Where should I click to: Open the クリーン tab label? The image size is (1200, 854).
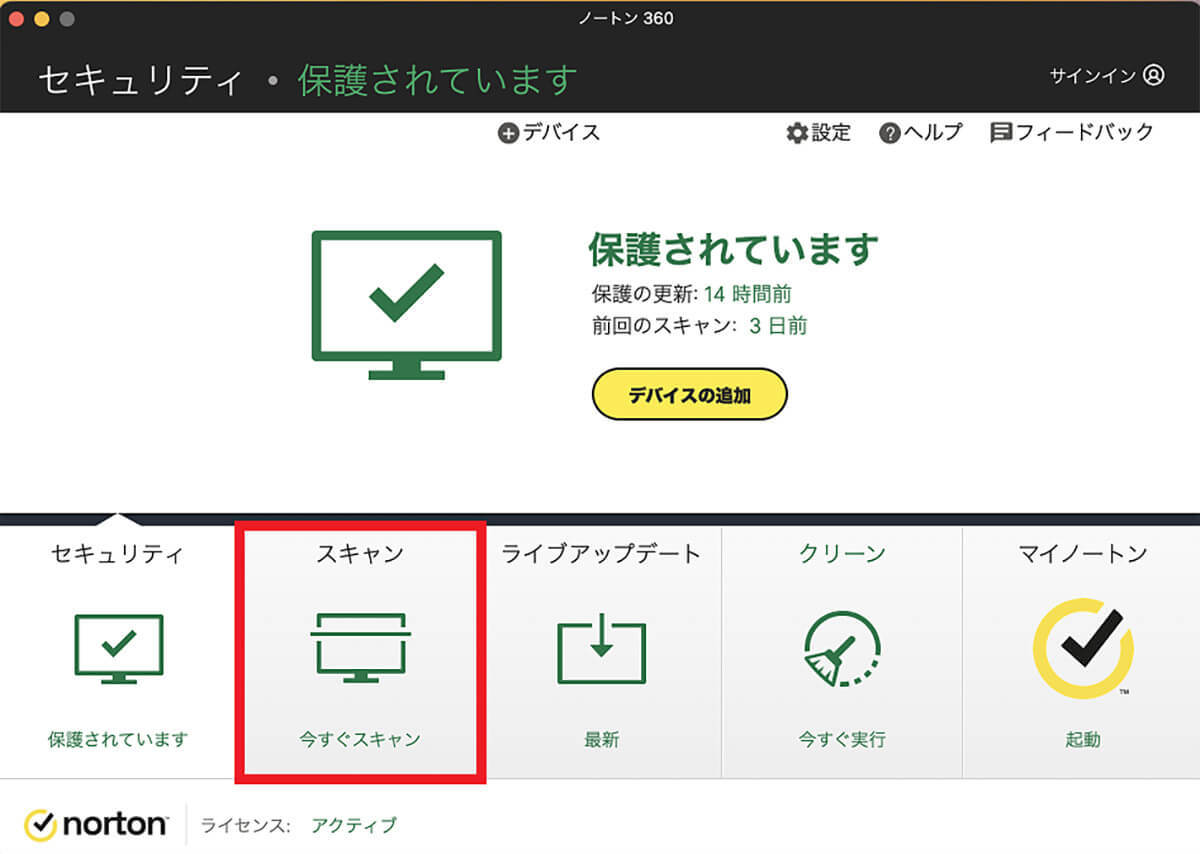point(842,553)
